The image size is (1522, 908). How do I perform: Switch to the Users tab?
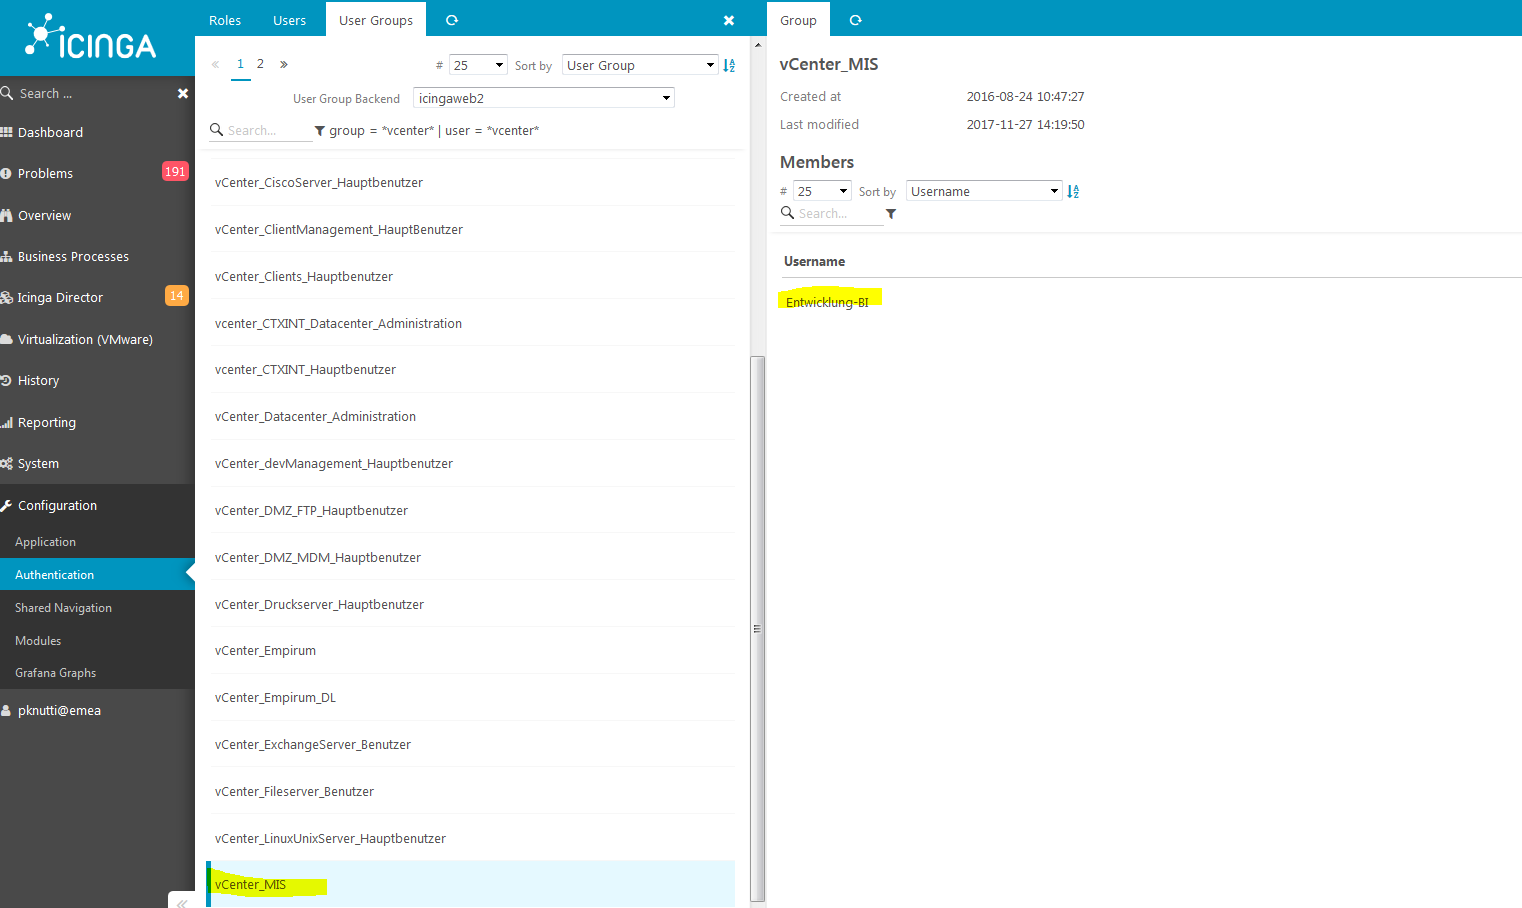(x=289, y=19)
